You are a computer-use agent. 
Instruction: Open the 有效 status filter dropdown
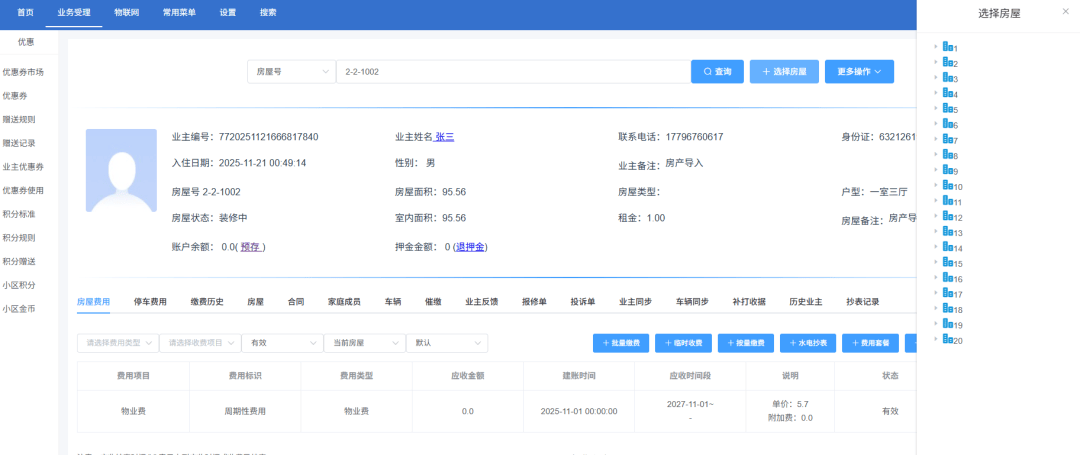point(281,343)
